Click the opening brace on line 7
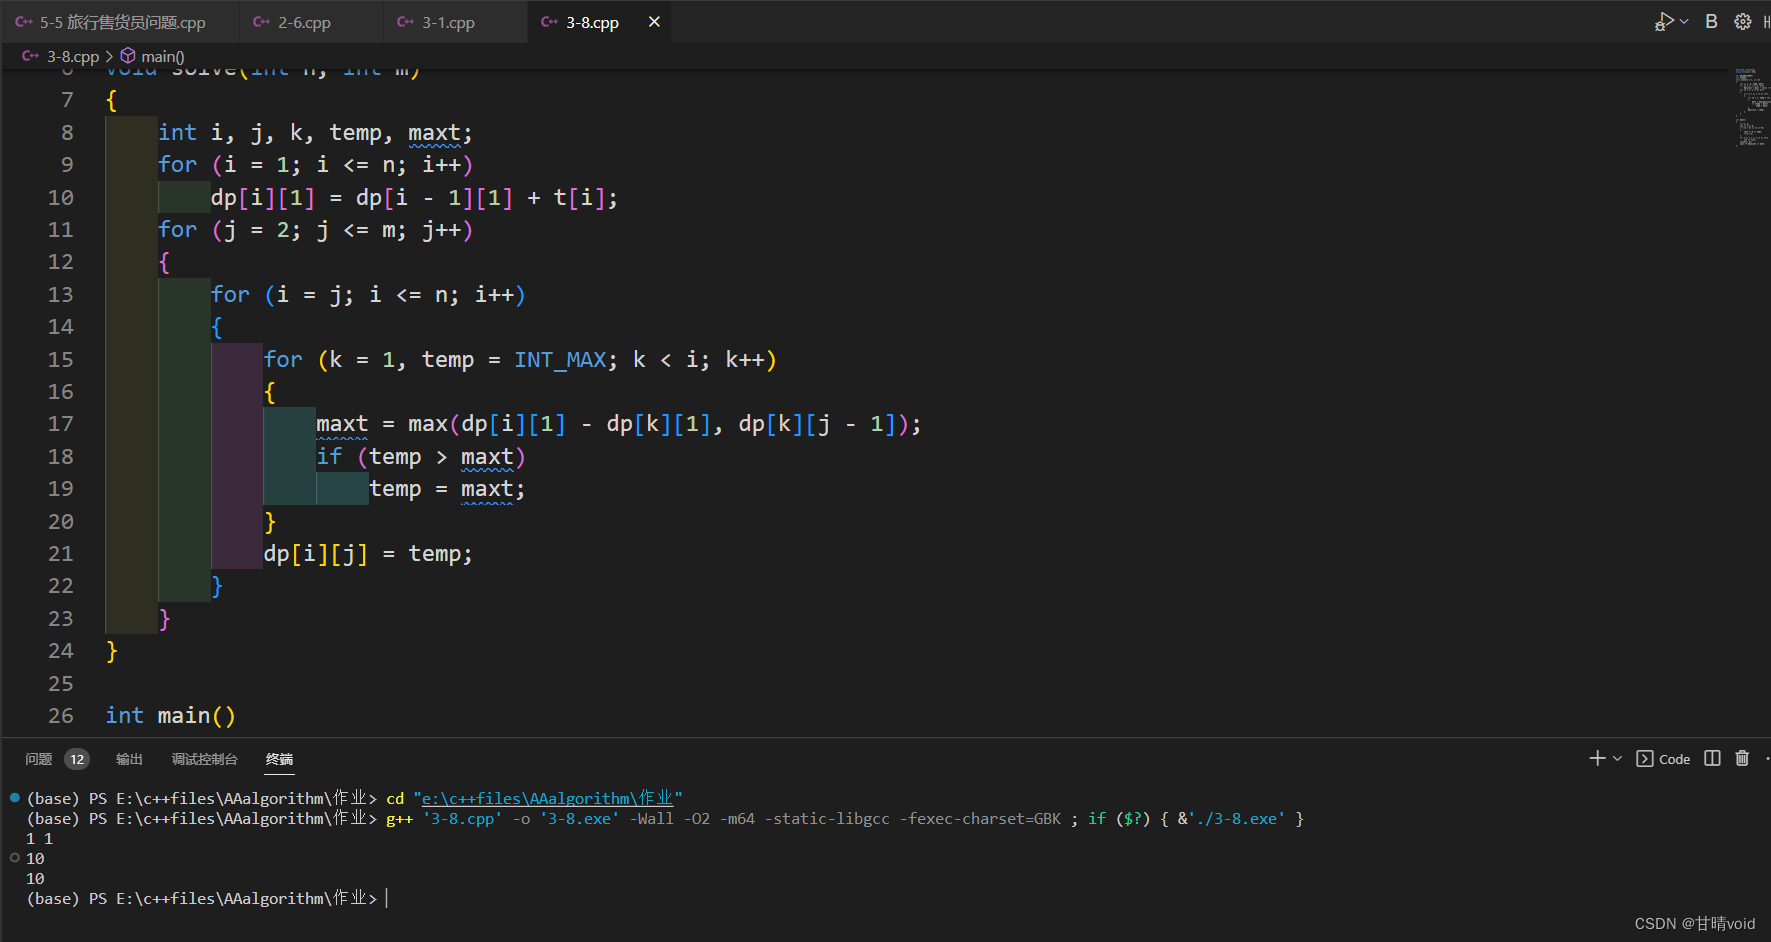Viewport: 1771px width, 942px height. click(111, 100)
